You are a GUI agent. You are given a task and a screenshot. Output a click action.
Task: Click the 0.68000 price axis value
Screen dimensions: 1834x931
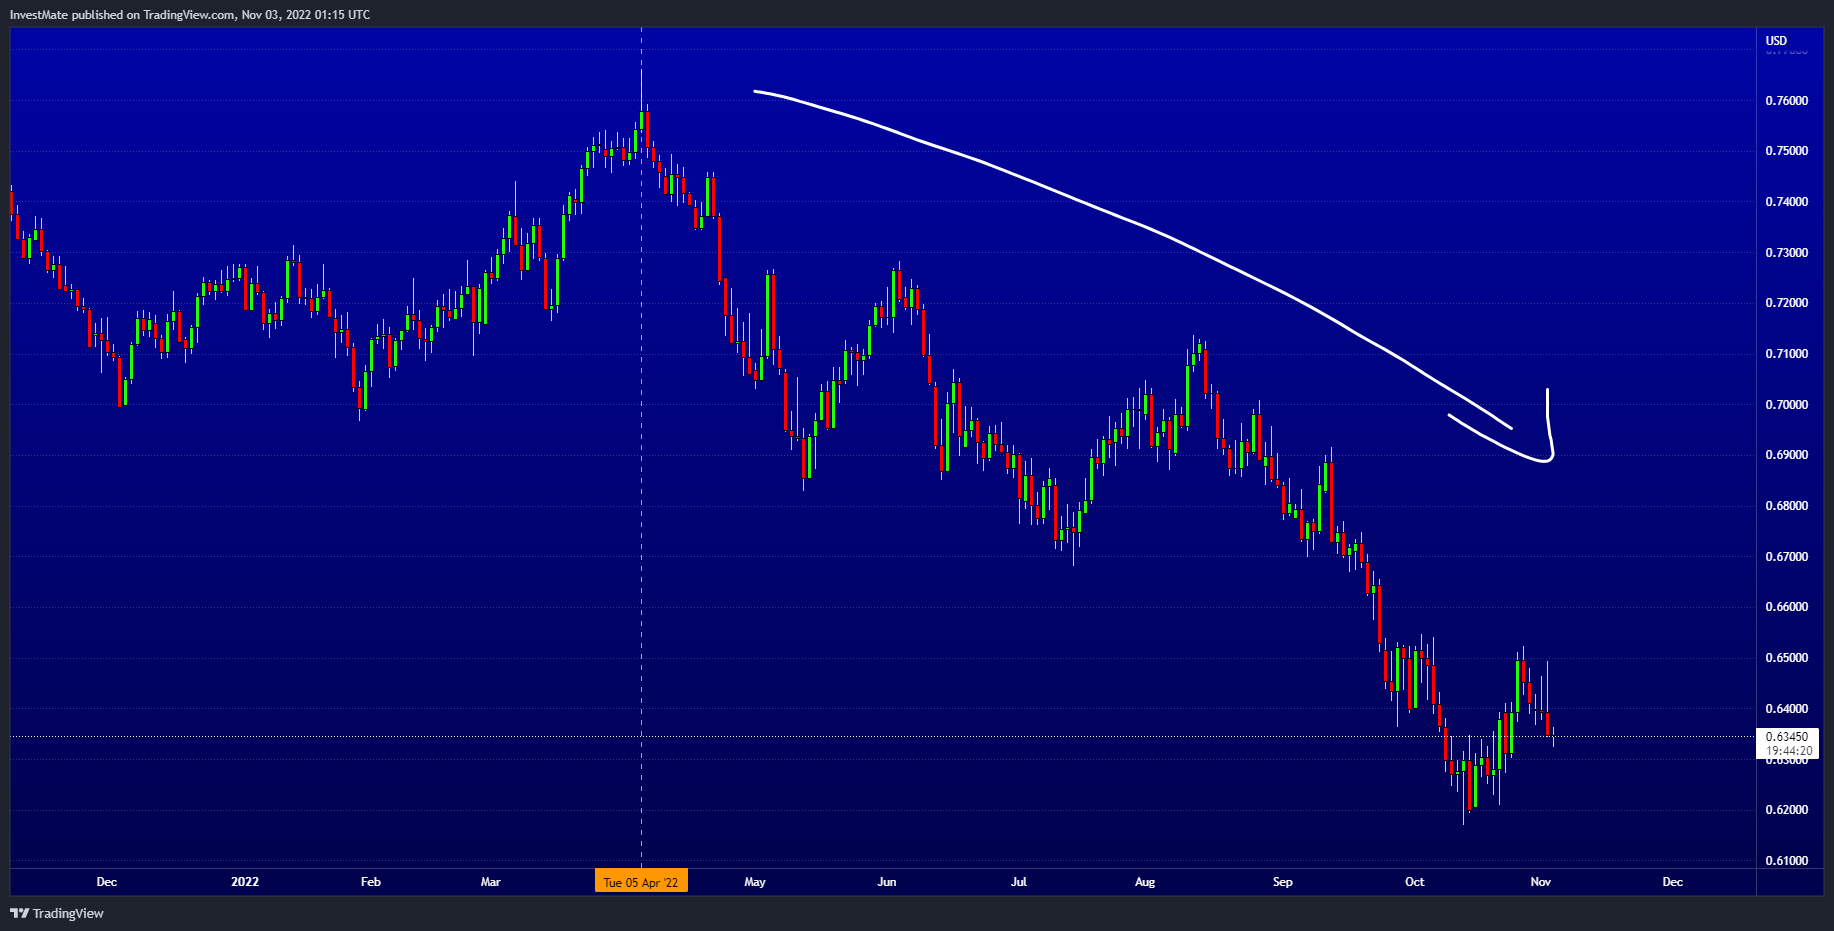tap(1787, 506)
